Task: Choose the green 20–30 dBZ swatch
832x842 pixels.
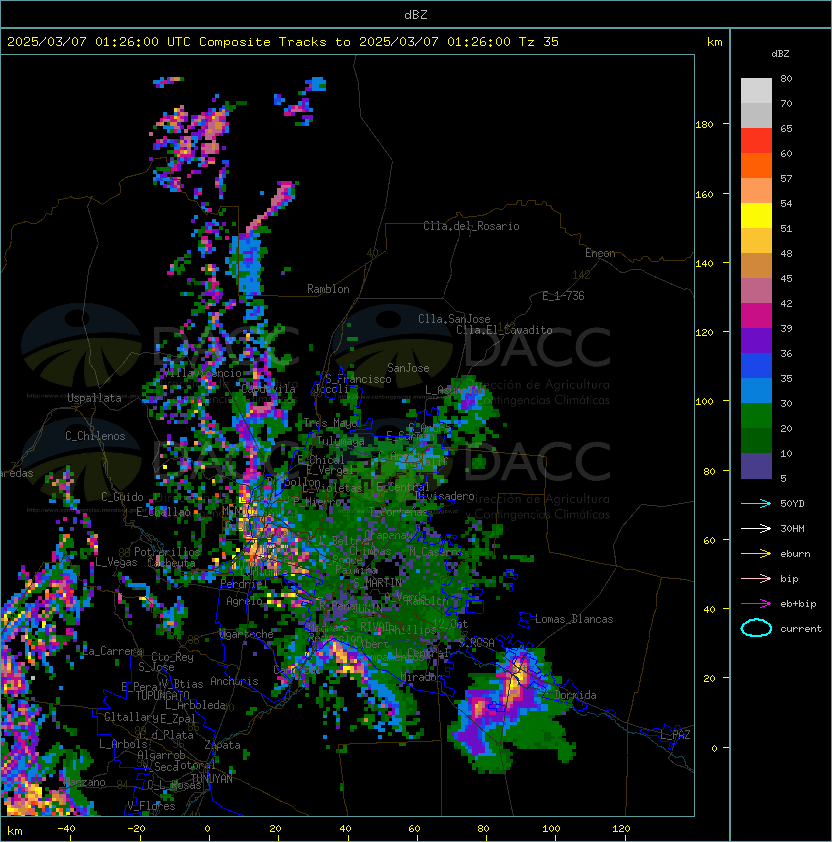Action: (756, 416)
